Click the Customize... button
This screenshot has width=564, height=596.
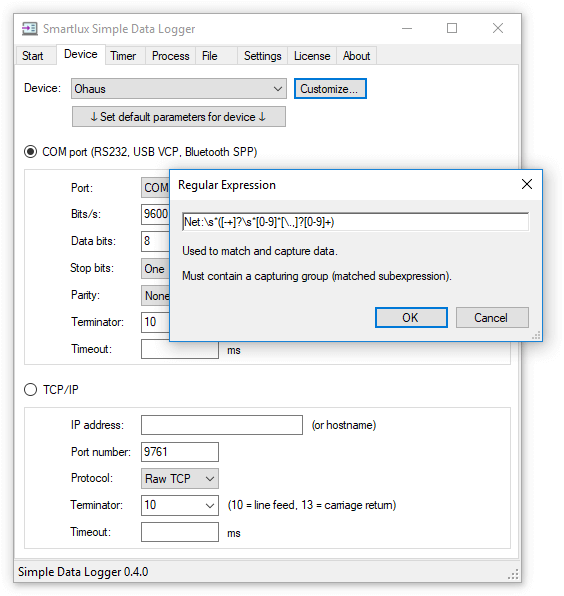(330, 89)
